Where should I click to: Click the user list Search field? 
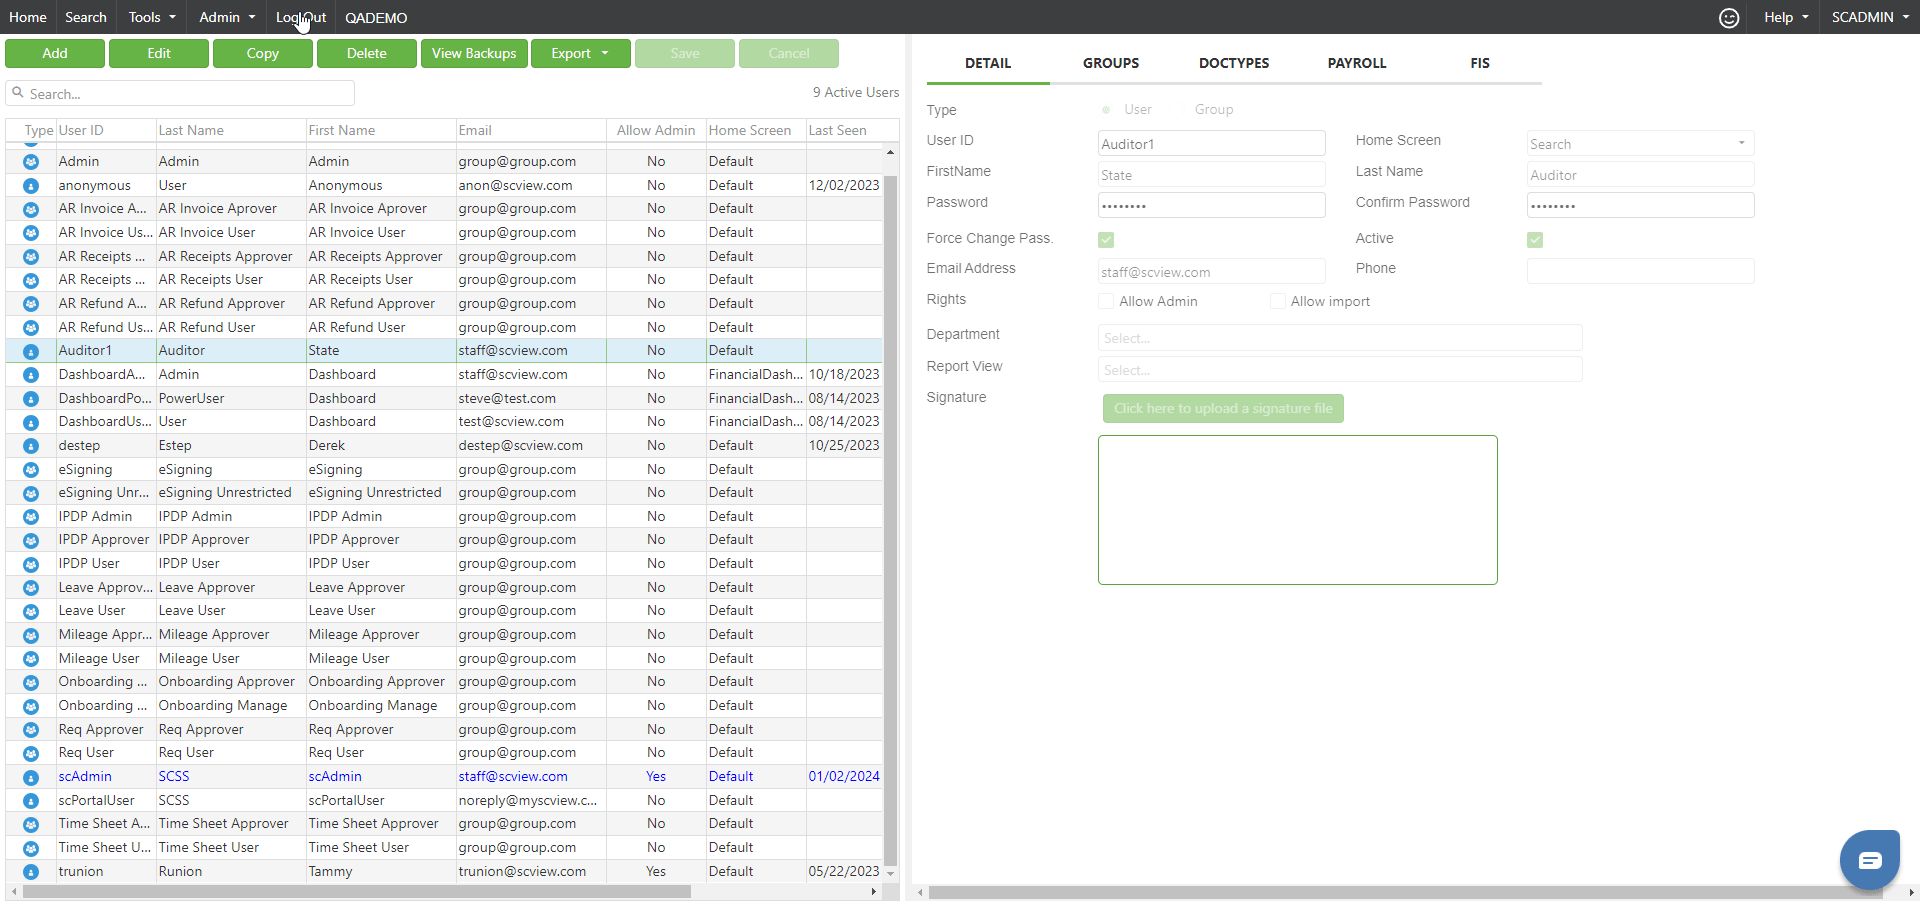pos(180,93)
